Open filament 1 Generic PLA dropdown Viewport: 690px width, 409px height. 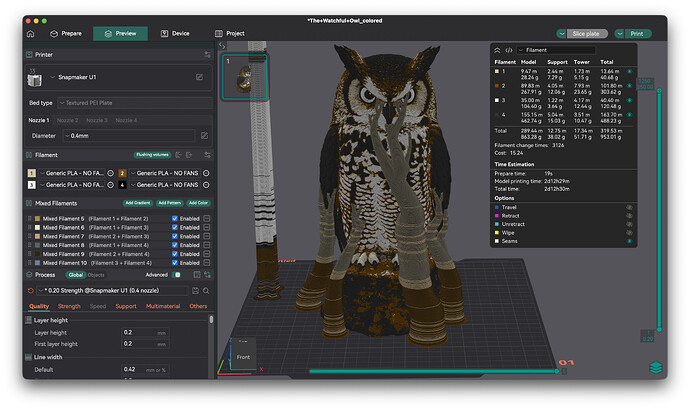click(72, 173)
